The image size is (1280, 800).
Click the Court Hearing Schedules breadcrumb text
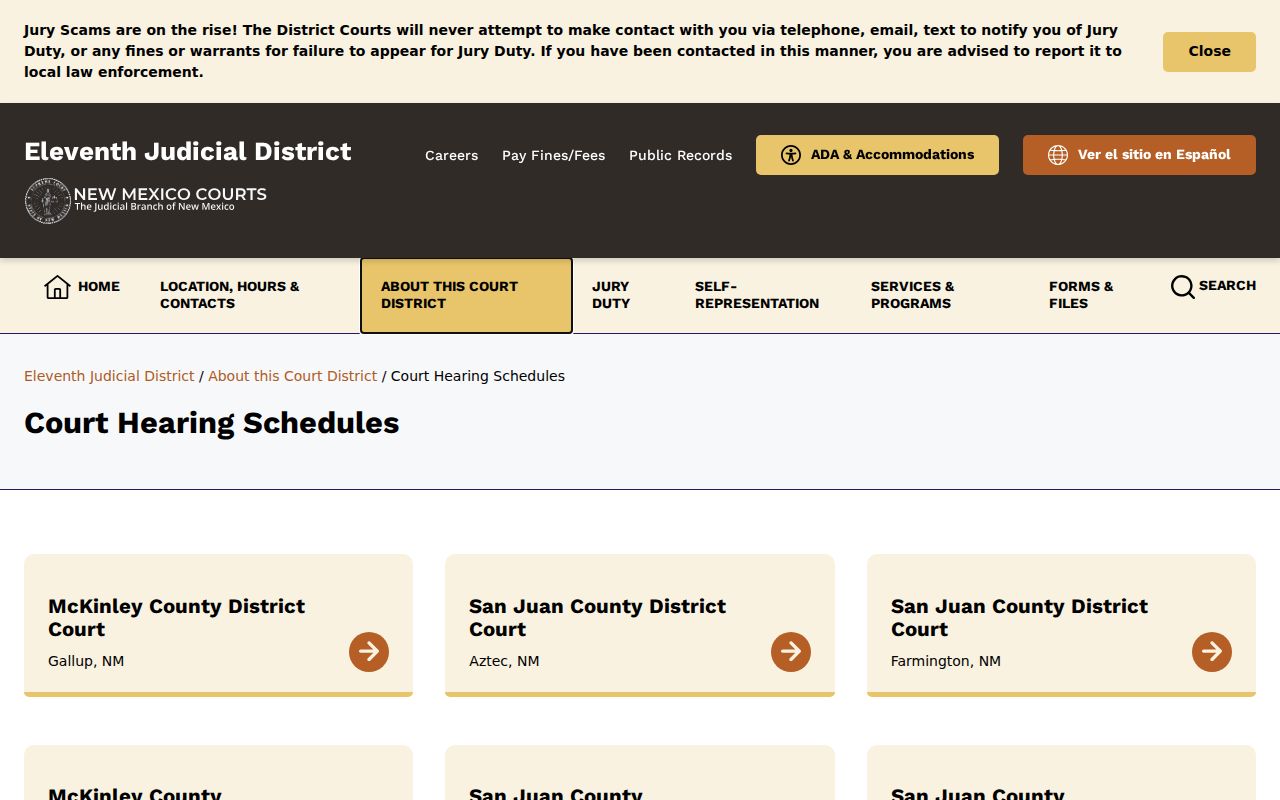[x=478, y=376]
